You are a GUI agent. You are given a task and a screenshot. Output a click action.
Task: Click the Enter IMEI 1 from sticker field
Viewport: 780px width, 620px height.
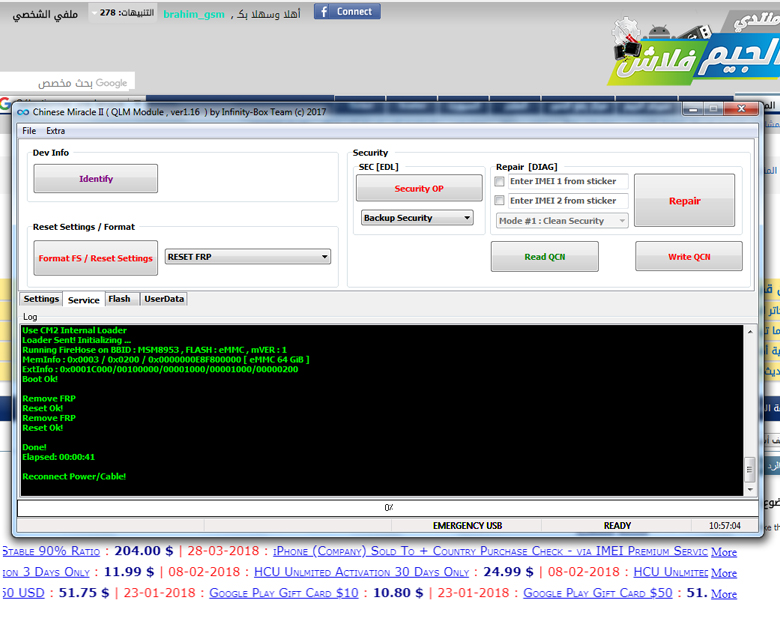pyautogui.click(x=568, y=181)
